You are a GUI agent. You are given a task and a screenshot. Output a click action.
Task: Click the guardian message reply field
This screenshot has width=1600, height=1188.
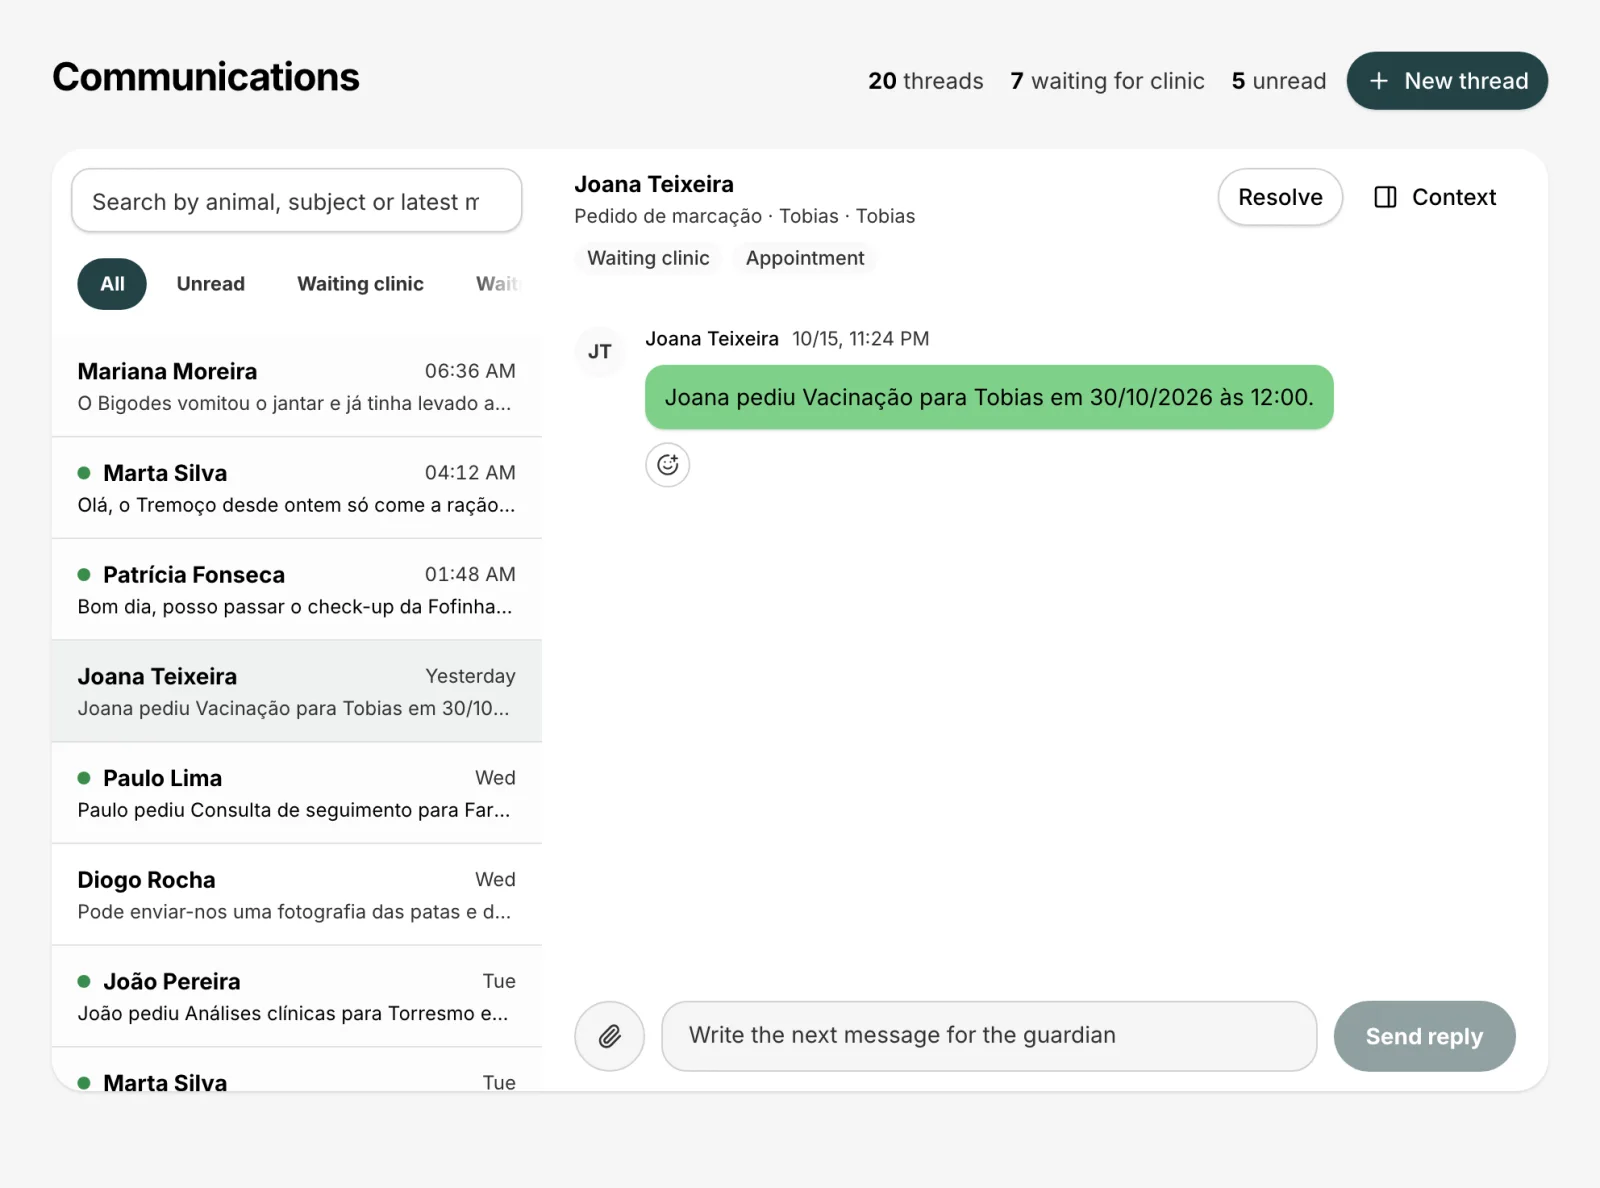click(x=989, y=1036)
